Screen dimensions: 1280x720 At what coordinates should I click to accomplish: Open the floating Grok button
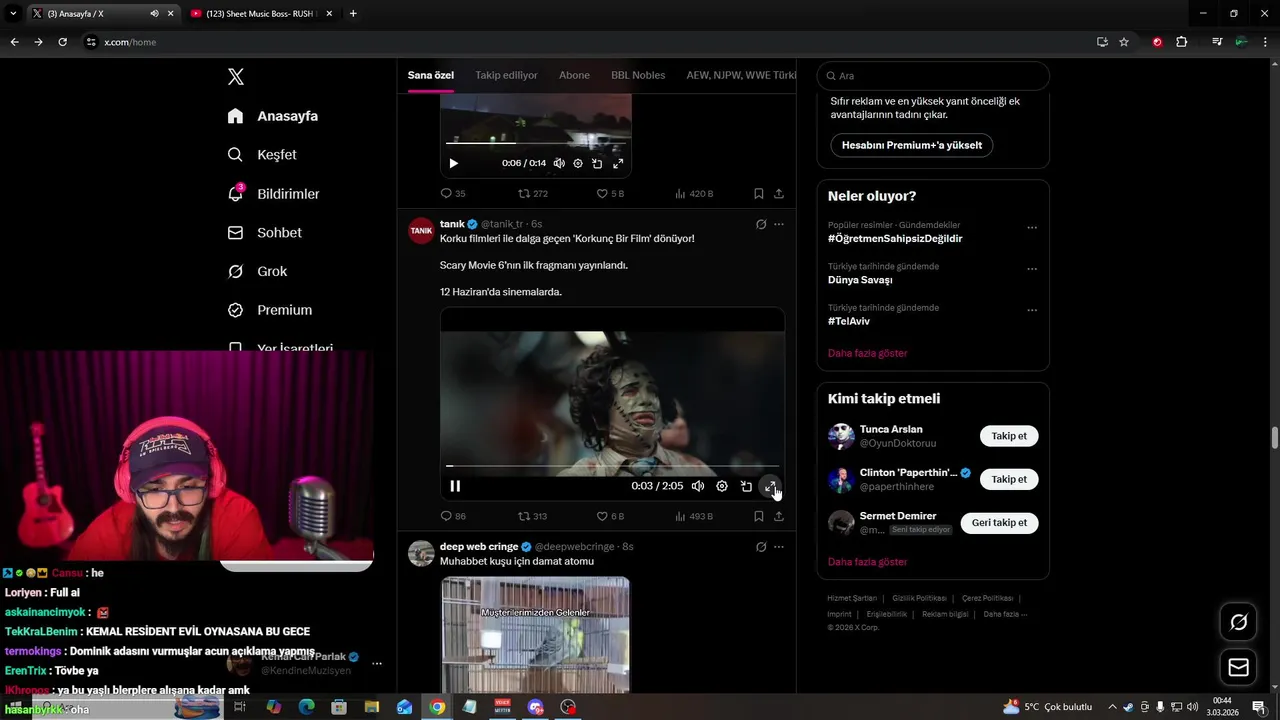pos(1238,622)
